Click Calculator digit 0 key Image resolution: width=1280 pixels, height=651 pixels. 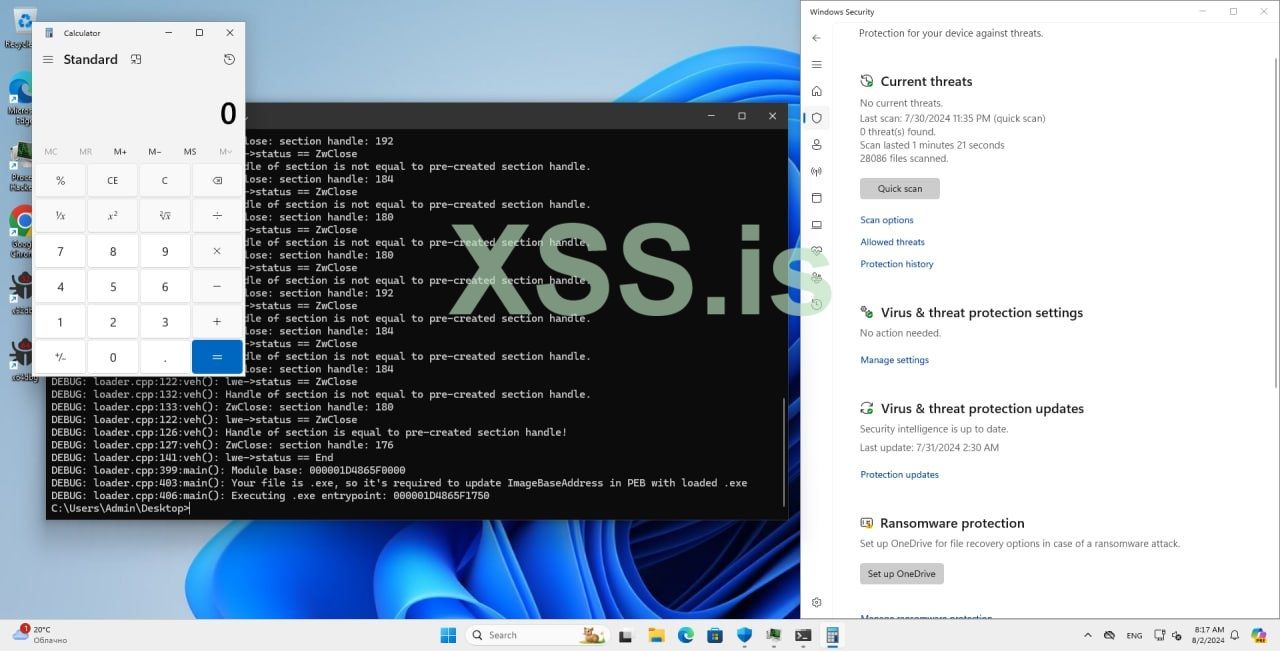click(113, 357)
